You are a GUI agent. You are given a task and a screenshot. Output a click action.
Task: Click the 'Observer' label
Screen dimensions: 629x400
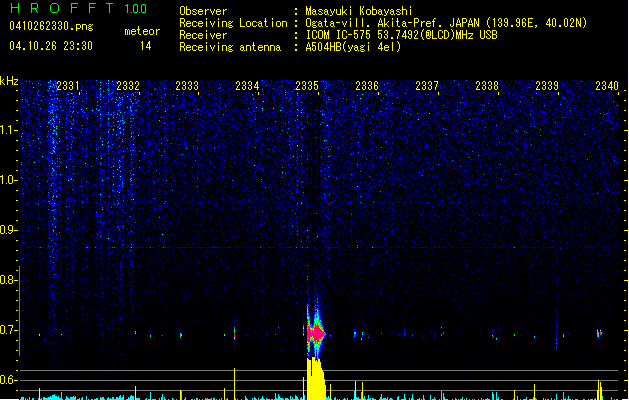203,11
